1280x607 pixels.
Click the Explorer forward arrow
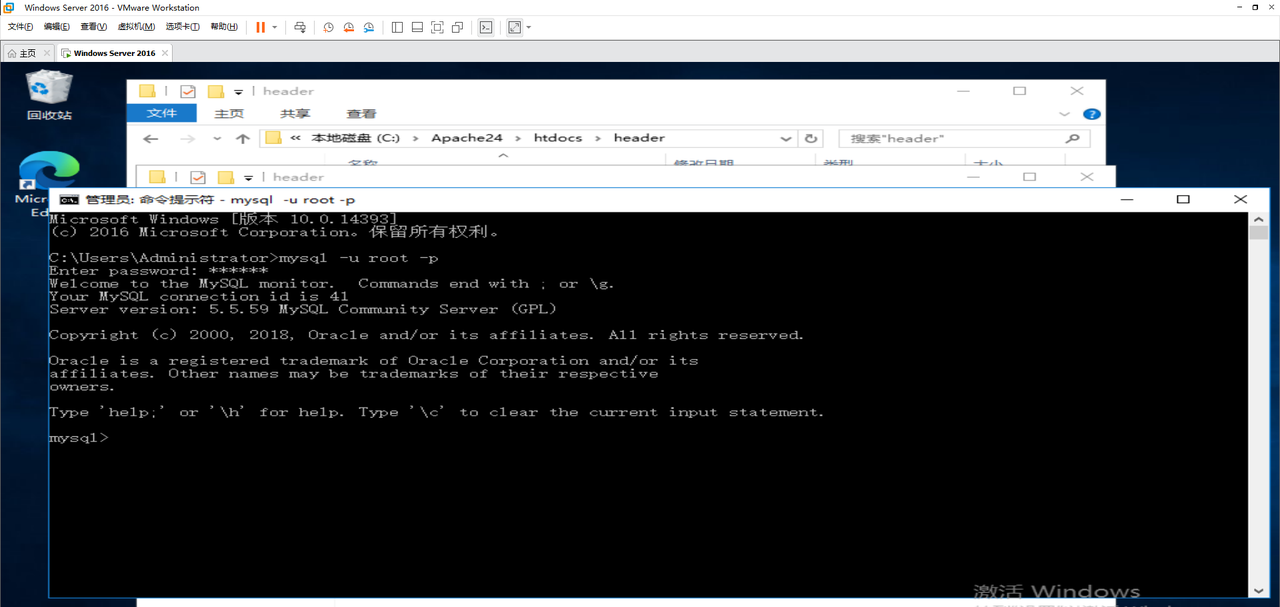point(187,139)
